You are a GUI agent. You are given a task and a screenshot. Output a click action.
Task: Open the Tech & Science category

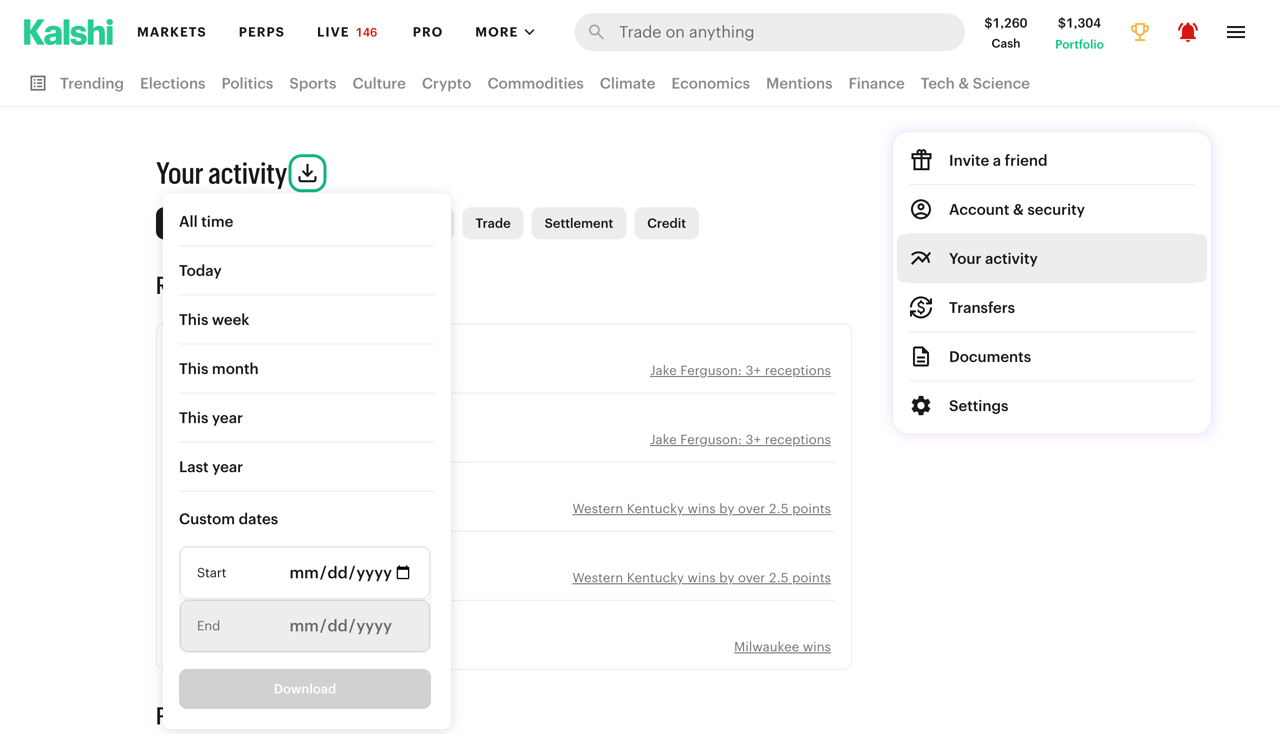pos(975,83)
